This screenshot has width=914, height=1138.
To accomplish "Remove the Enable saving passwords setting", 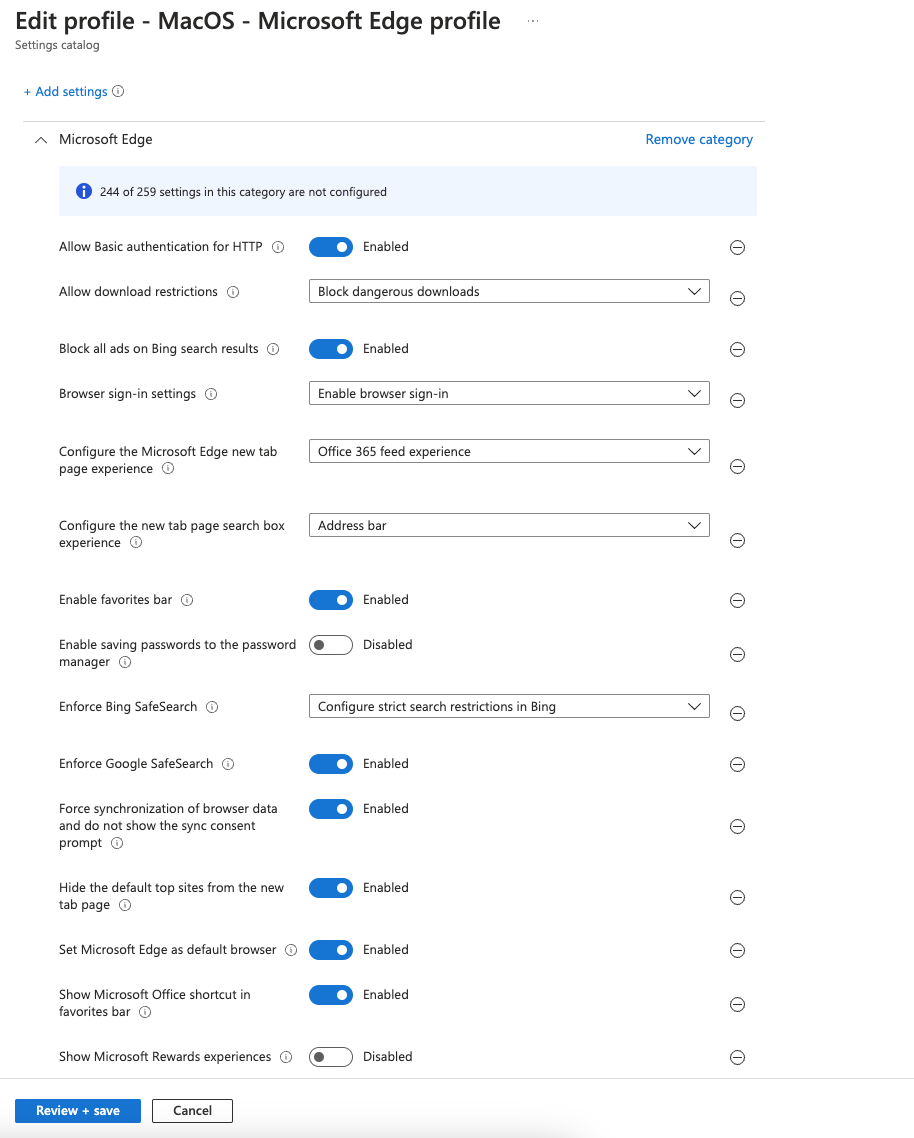I will tap(737, 655).
